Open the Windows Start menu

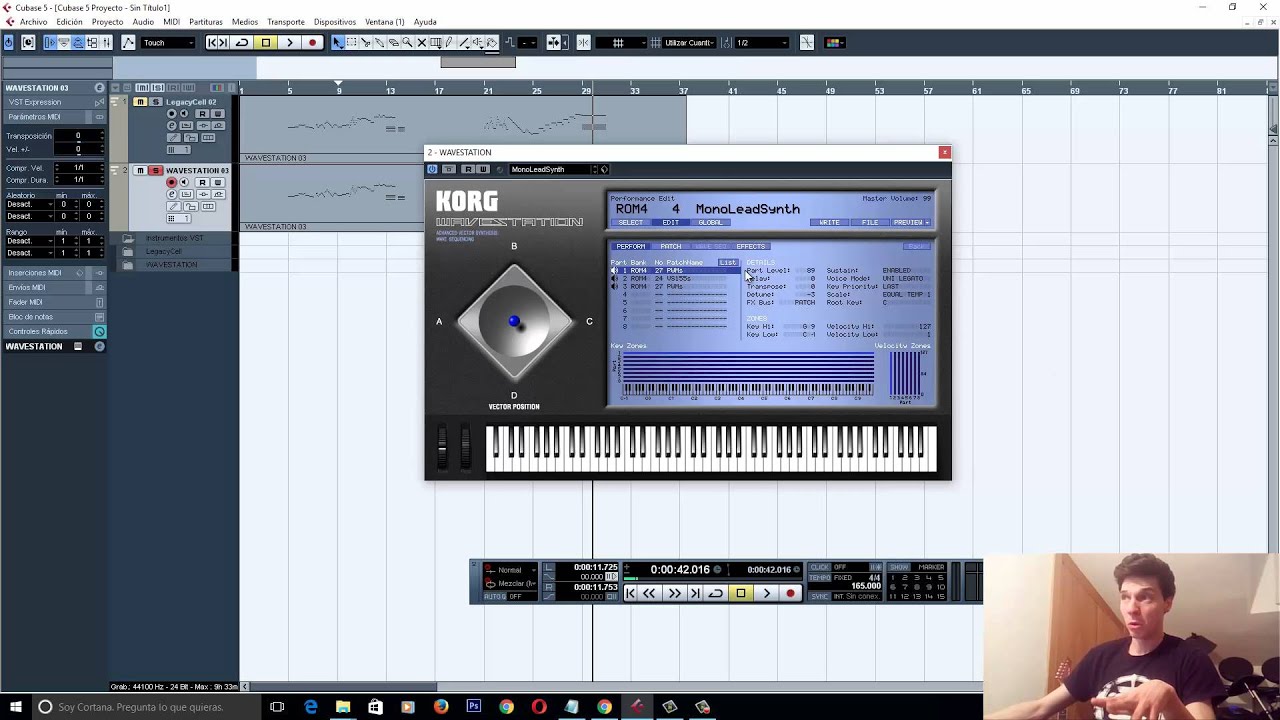(x=17, y=707)
